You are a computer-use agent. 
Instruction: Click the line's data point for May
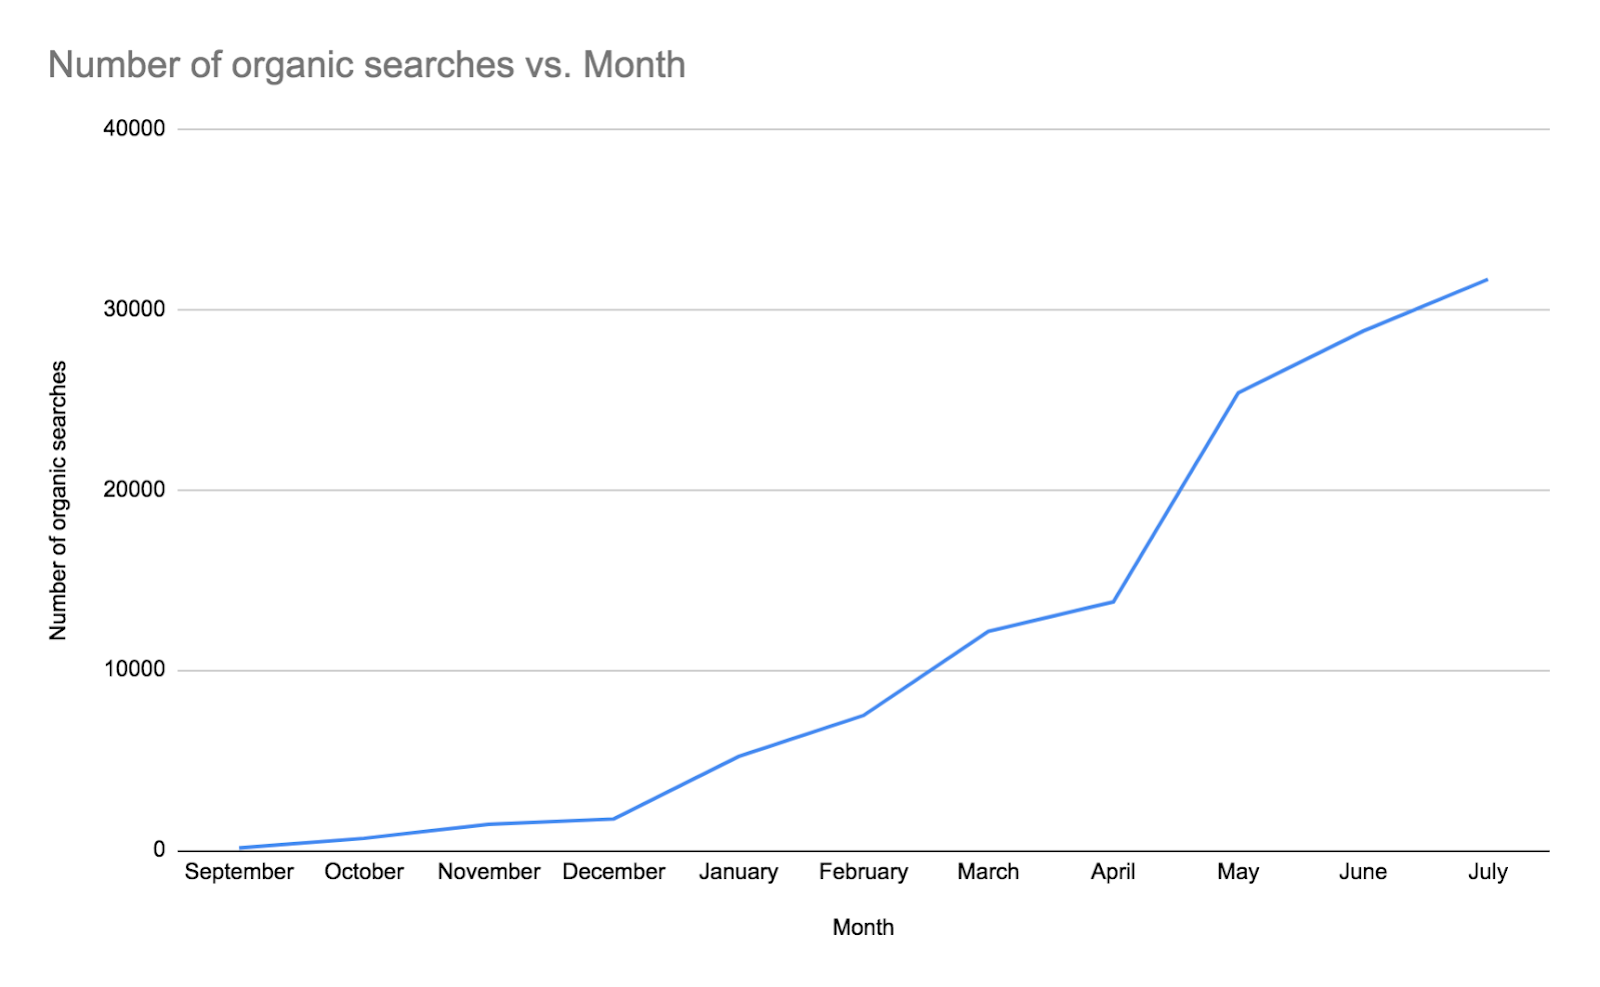[x=1238, y=393]
